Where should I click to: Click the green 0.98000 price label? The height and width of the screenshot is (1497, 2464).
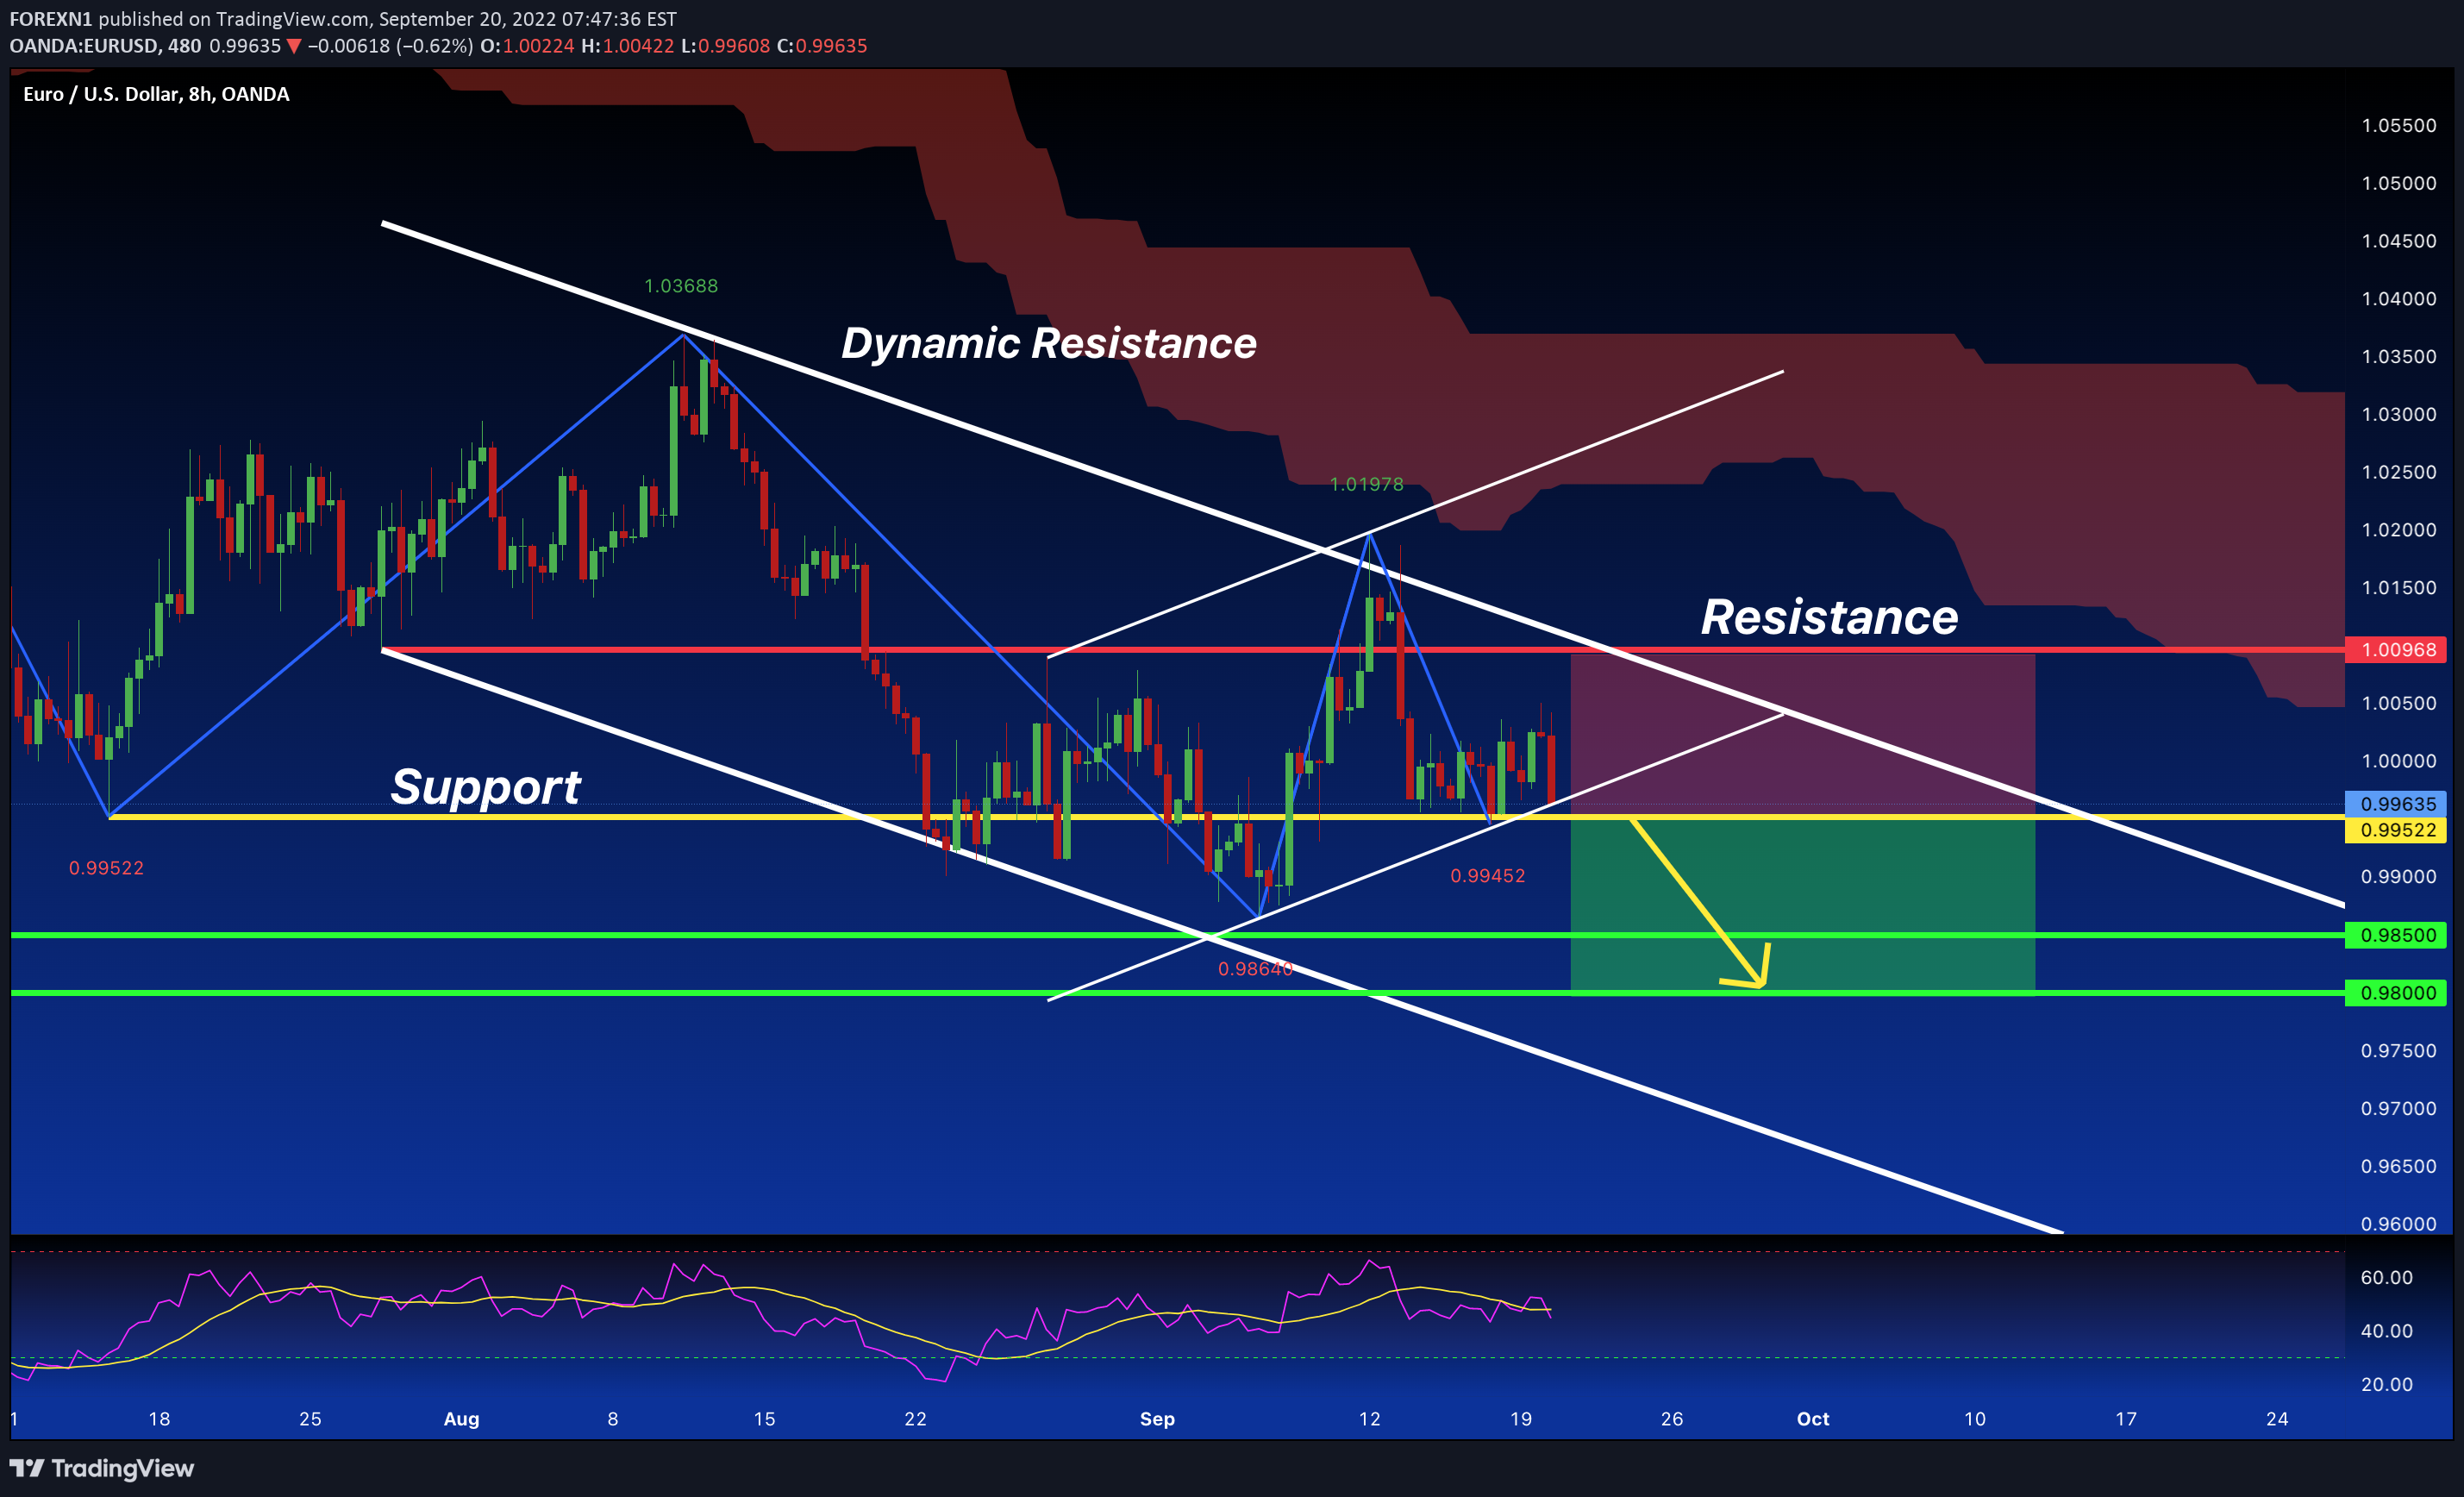[2396, 993]
